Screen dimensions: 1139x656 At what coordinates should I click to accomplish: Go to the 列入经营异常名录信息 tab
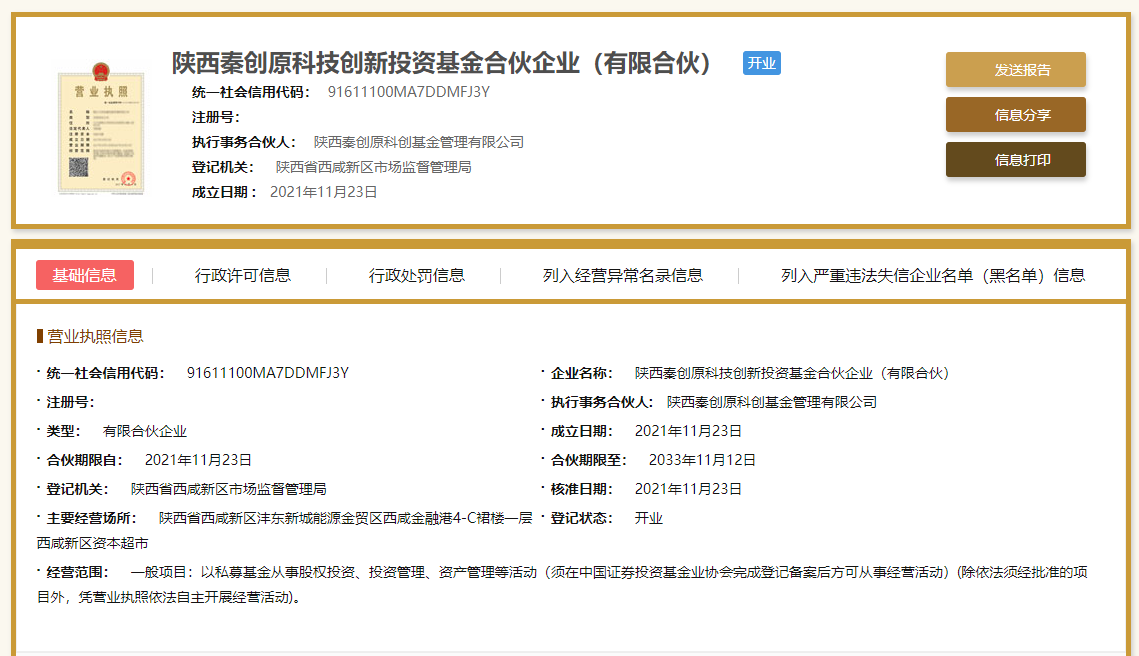(622, 275)
